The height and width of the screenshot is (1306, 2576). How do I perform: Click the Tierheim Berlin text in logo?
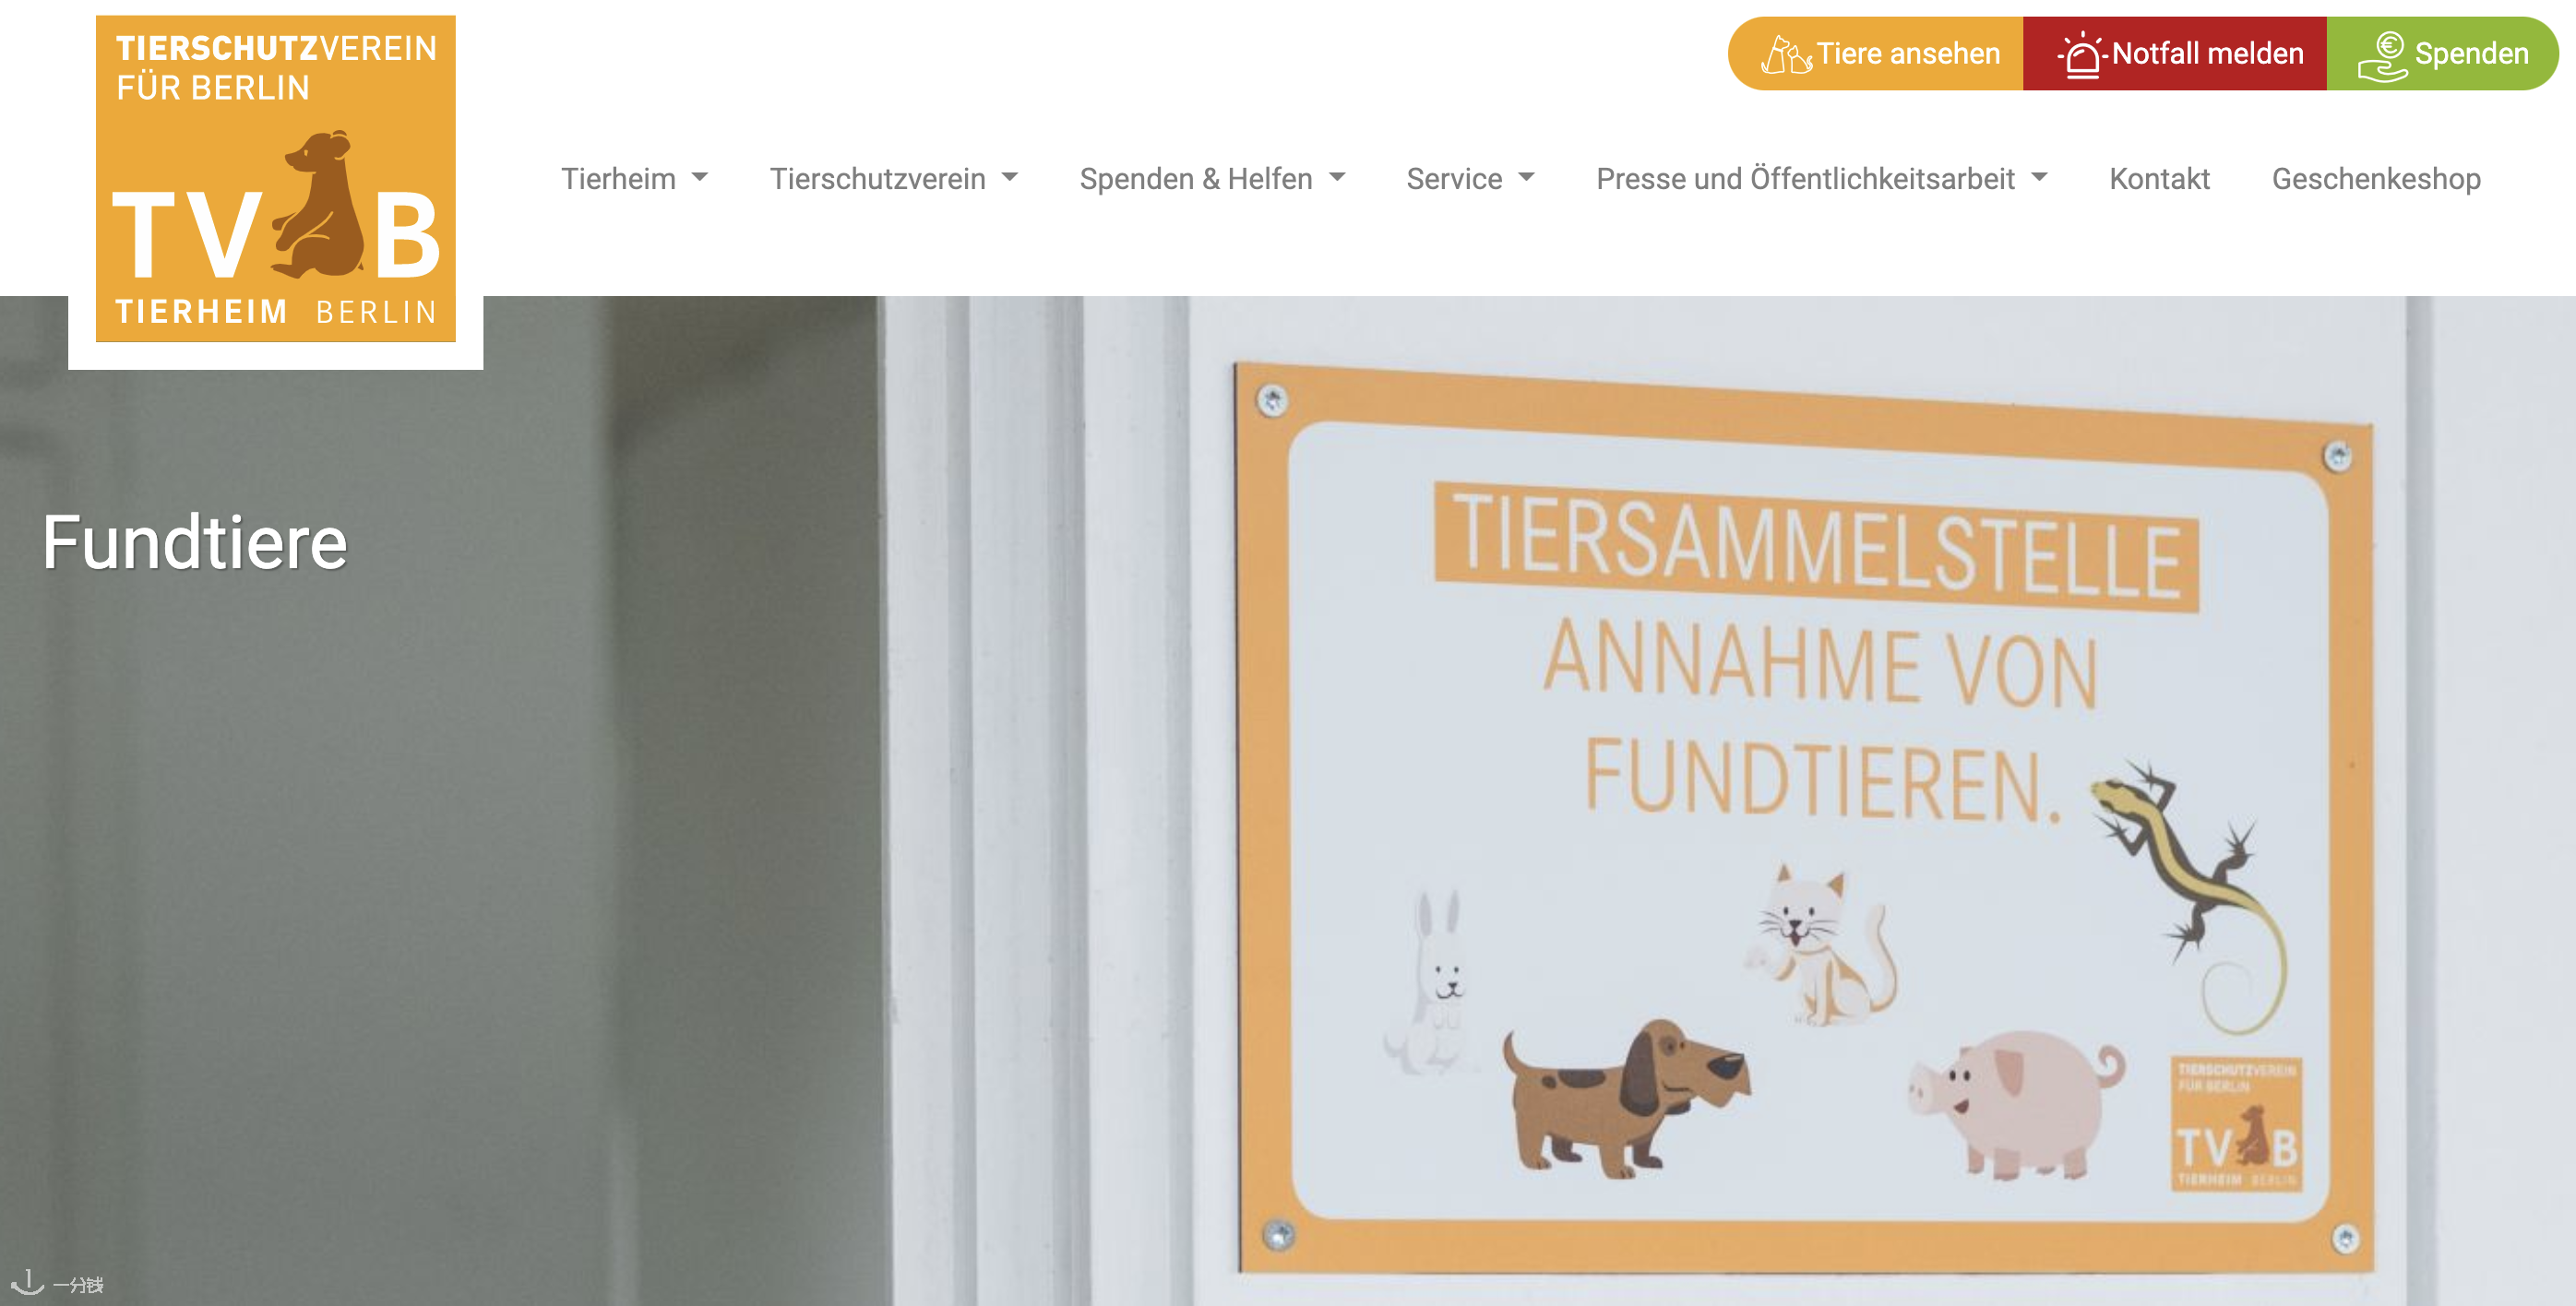(276, 312)
